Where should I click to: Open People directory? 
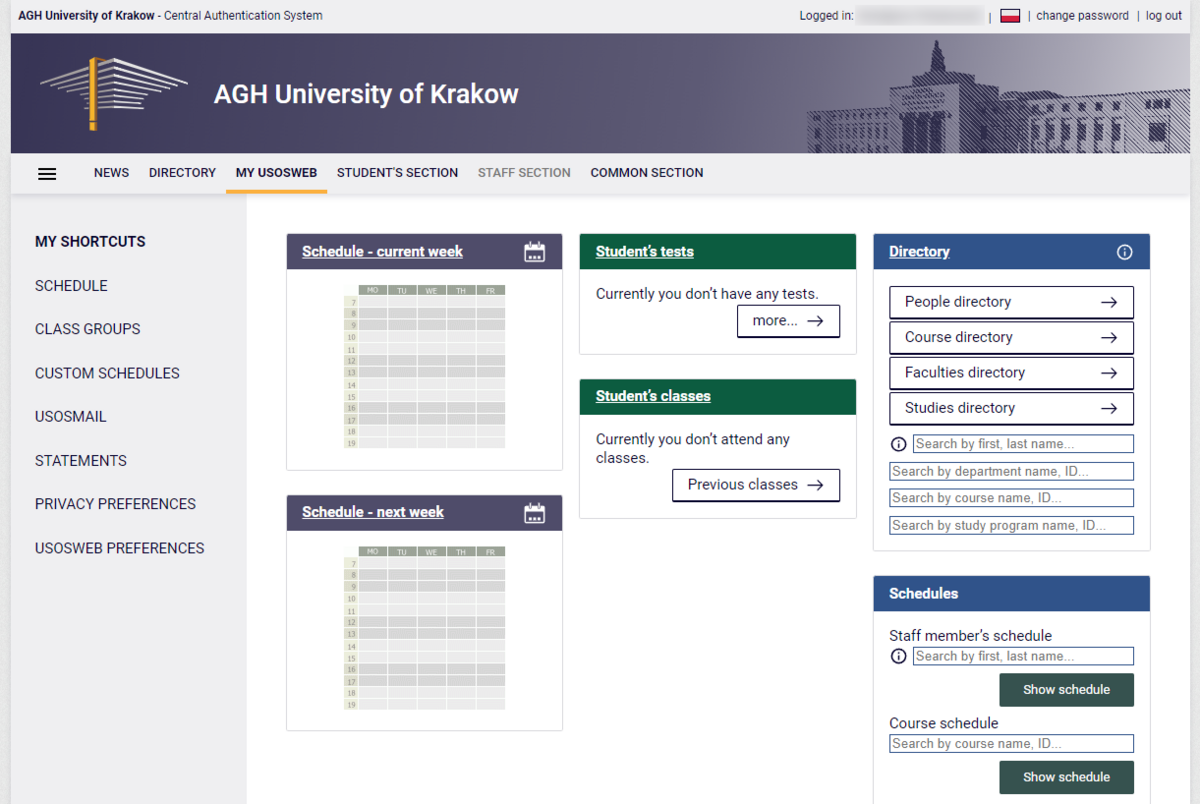coord(1011,302)
